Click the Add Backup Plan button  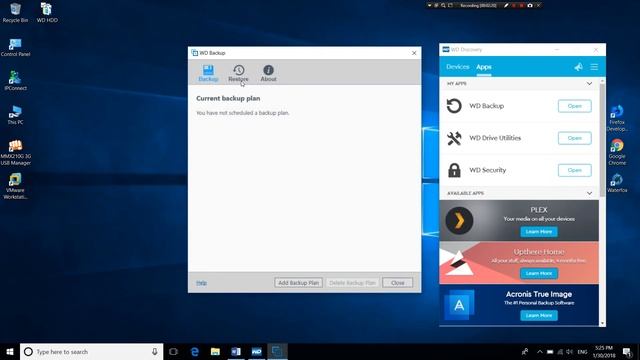[x=298, y=282]
